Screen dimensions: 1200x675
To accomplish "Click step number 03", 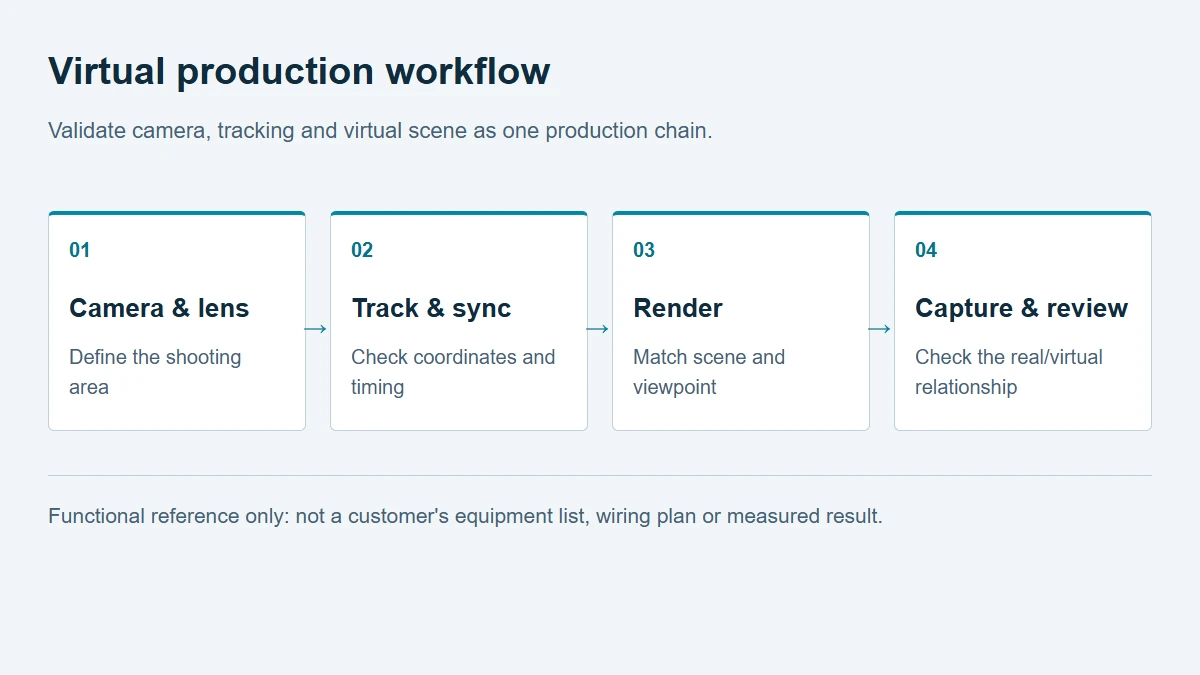I will pos(644,250).
